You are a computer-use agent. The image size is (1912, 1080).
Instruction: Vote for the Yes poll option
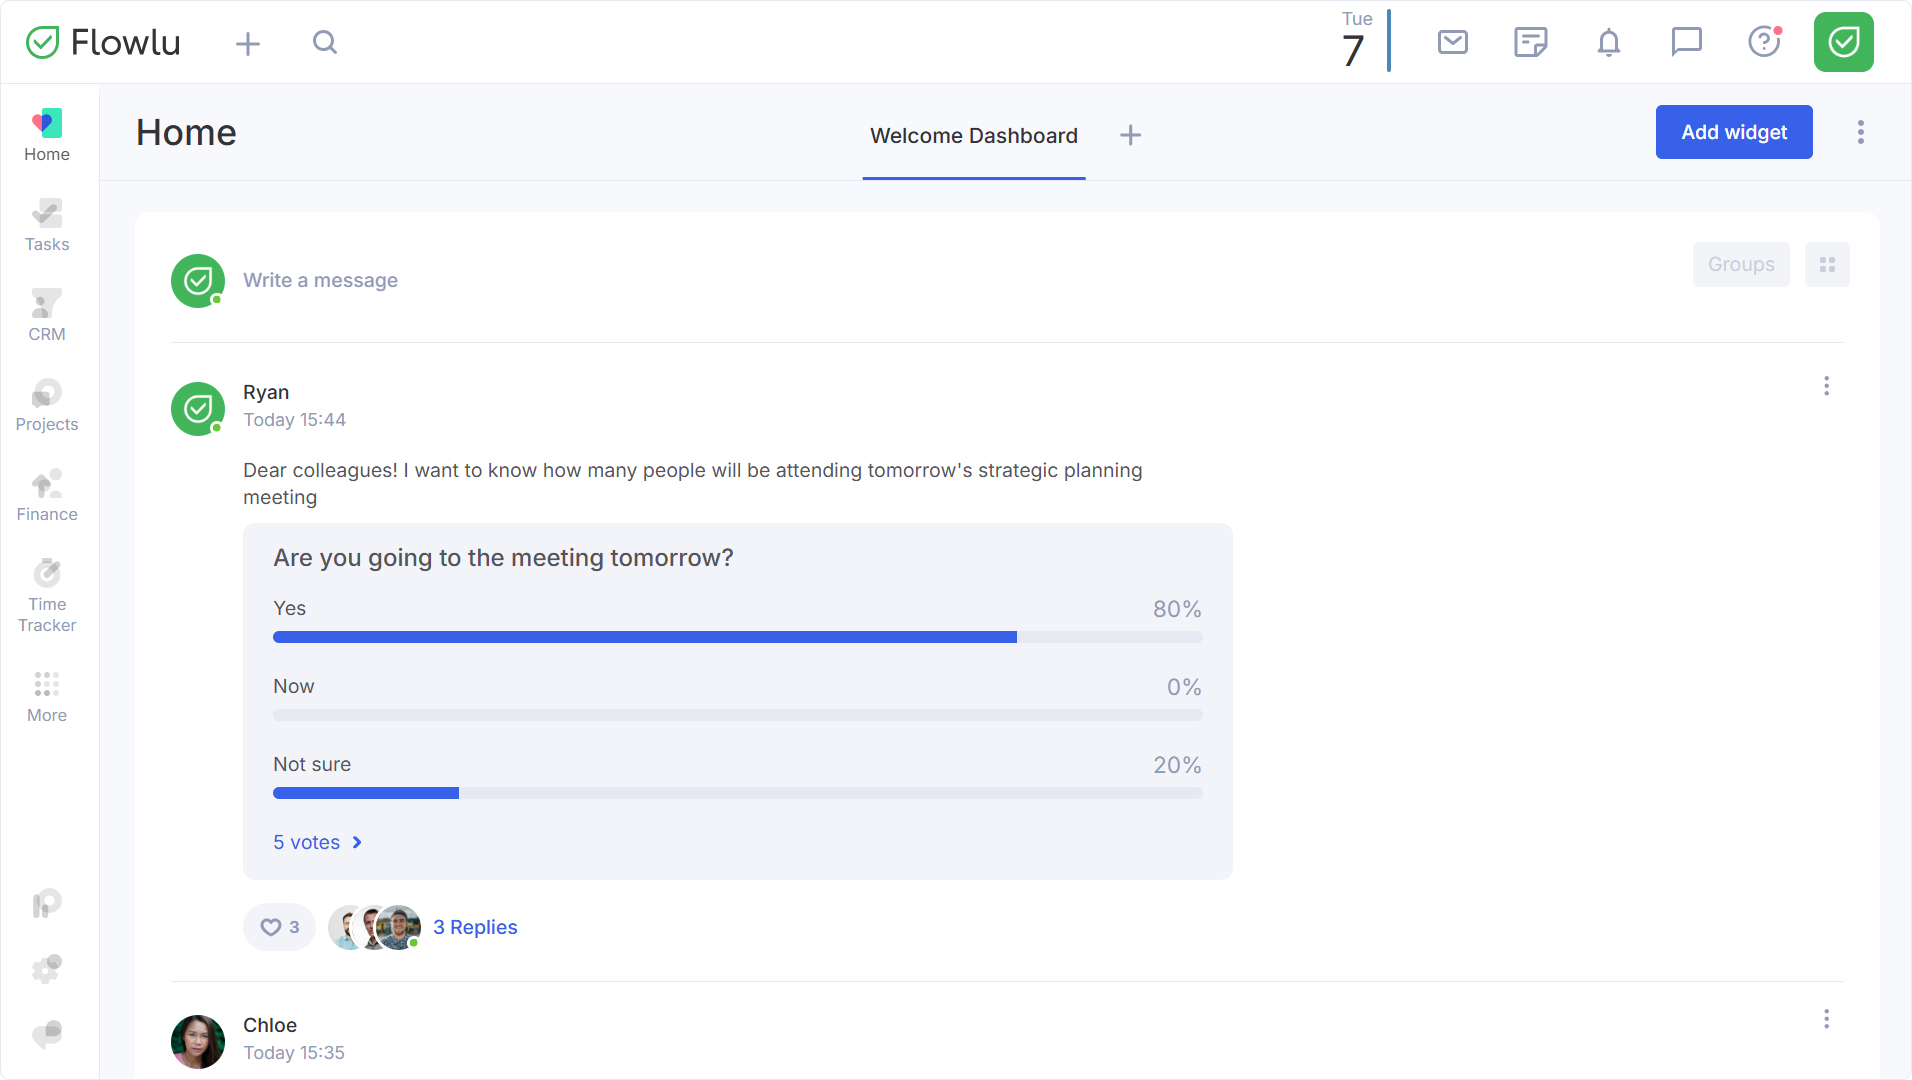(737, 621)
